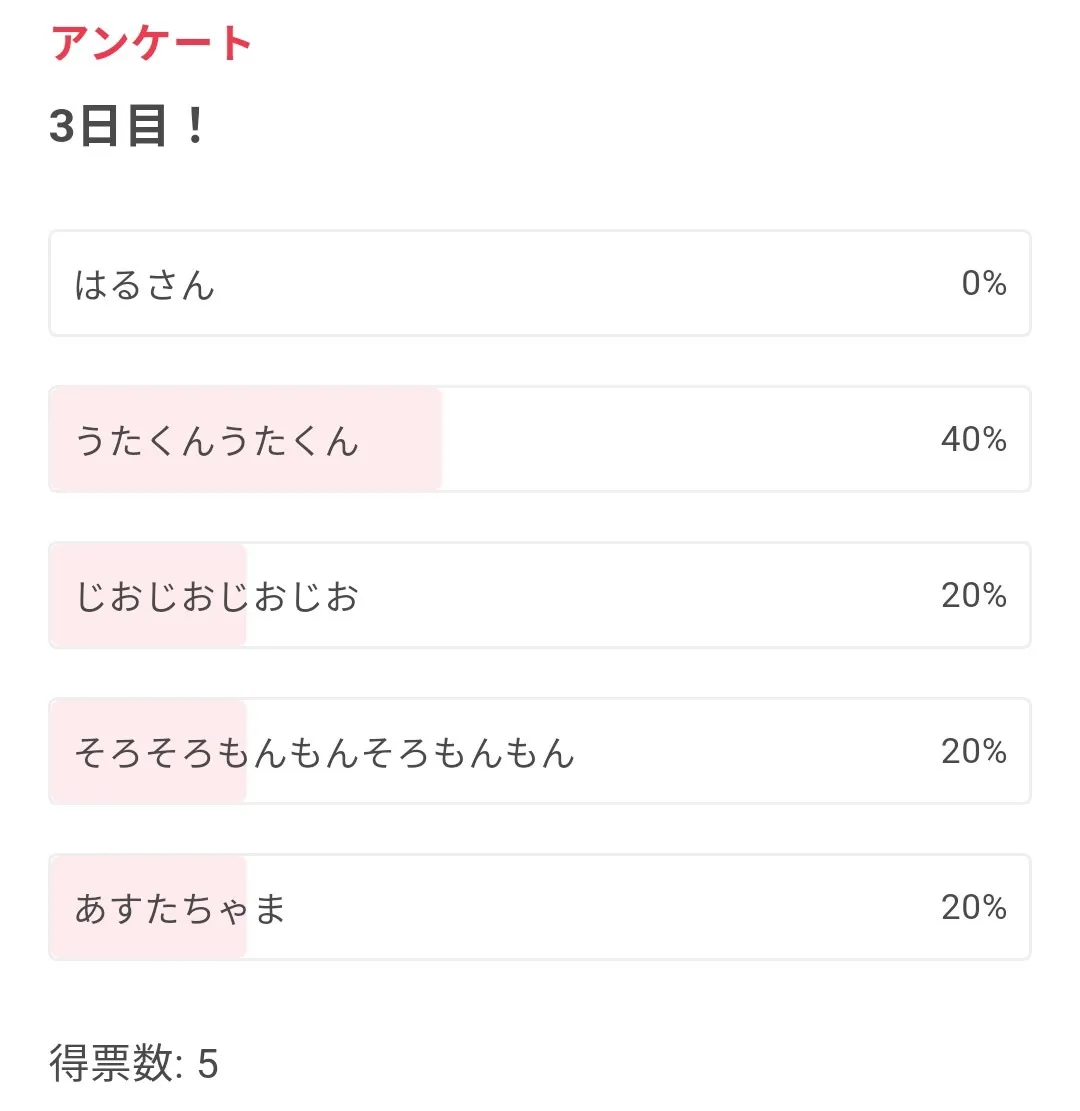The image size is (1080, 1111).
Task: Click the 得票数: 5 vote count
Action: pyautogui.click(x=133, y=1065)
